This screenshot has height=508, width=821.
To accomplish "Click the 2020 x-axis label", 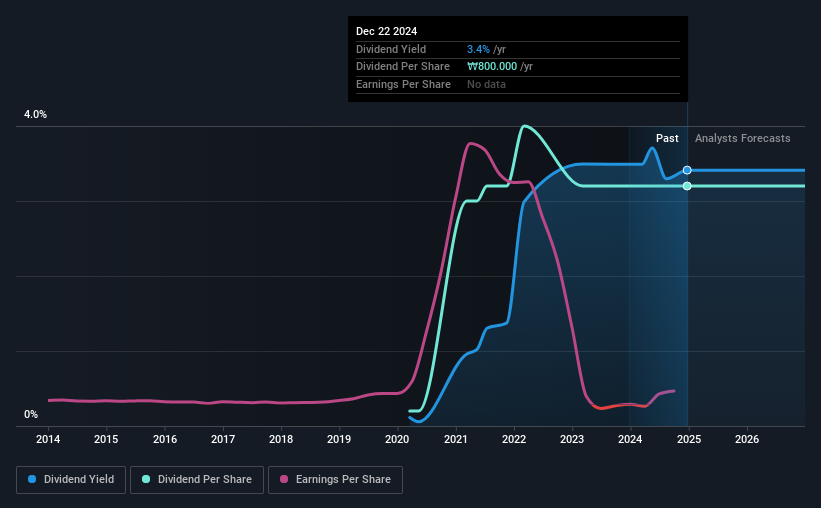I will coord(397,439).
